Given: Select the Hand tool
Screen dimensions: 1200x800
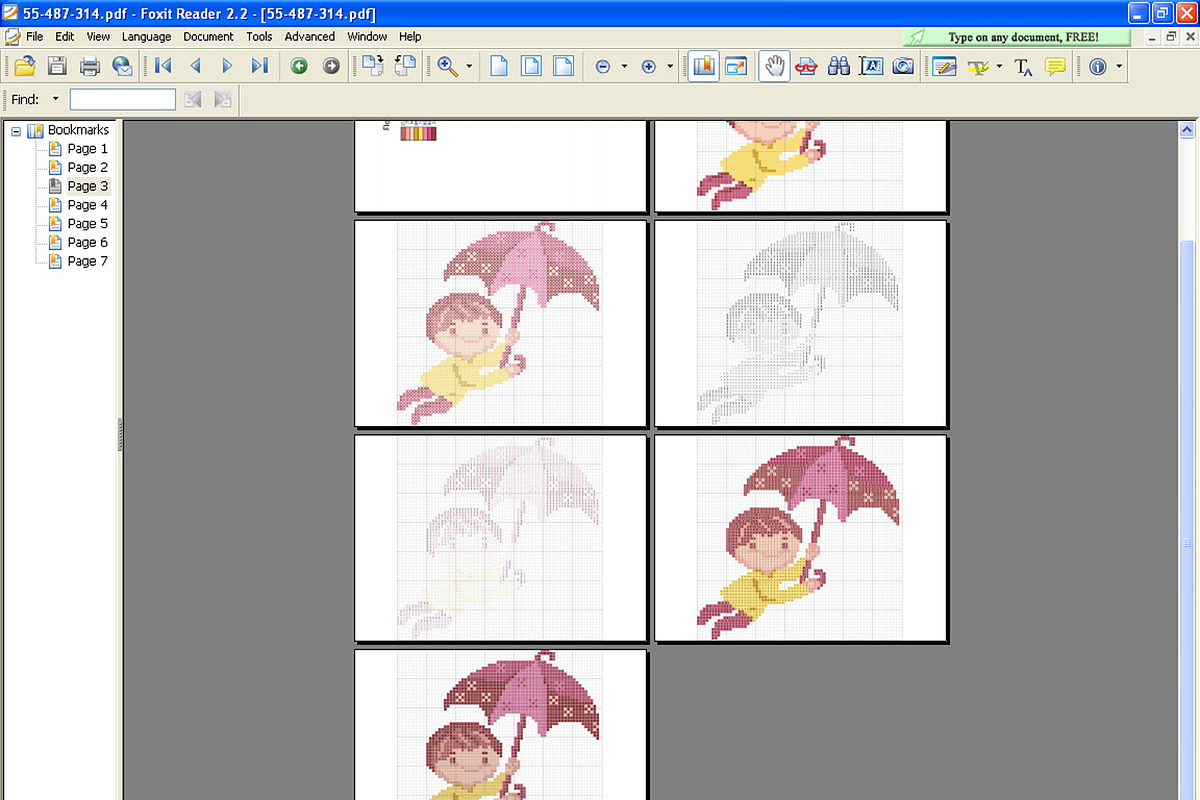Looking at the screenshot, I should point(773,67).
